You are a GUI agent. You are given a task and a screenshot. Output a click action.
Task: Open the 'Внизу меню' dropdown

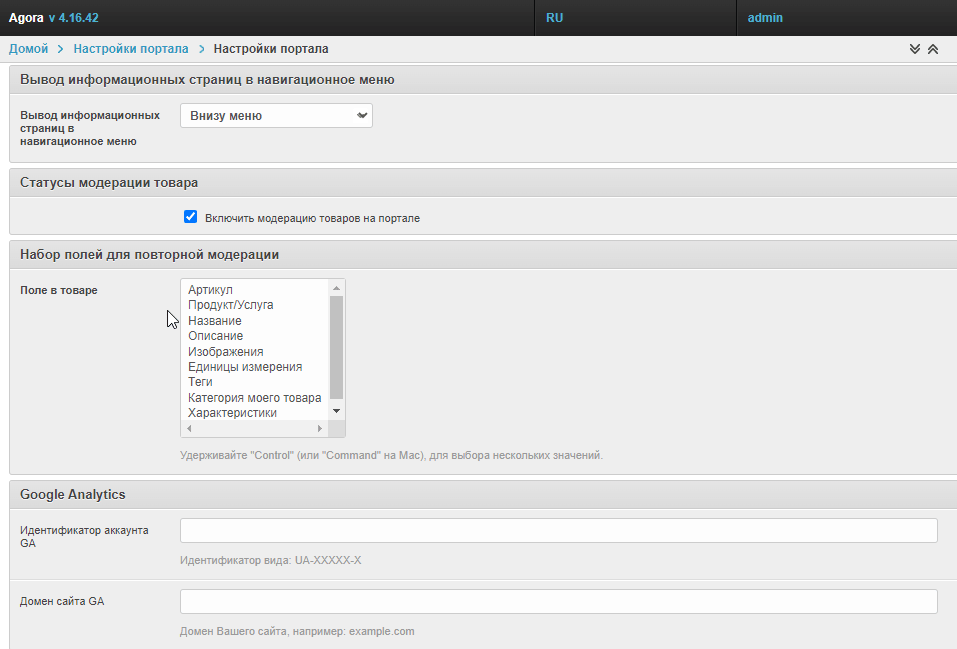[276, 116]
